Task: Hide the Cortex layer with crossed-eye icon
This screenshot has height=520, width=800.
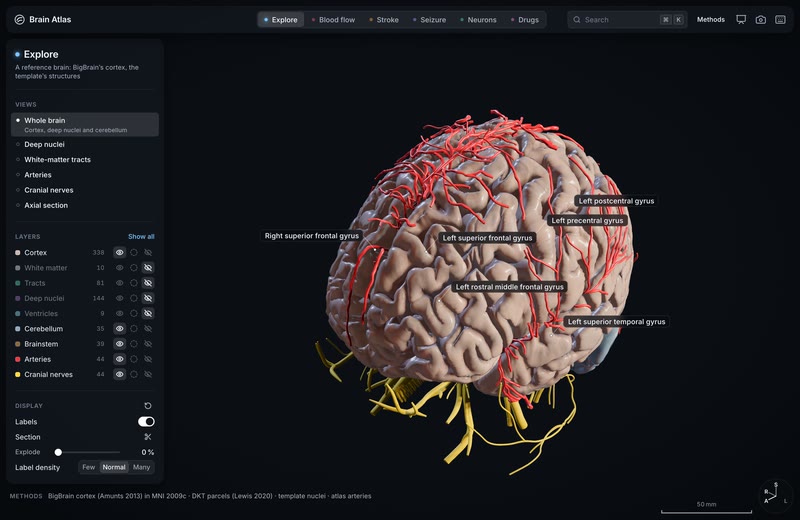Action: [x=148, y=252]
